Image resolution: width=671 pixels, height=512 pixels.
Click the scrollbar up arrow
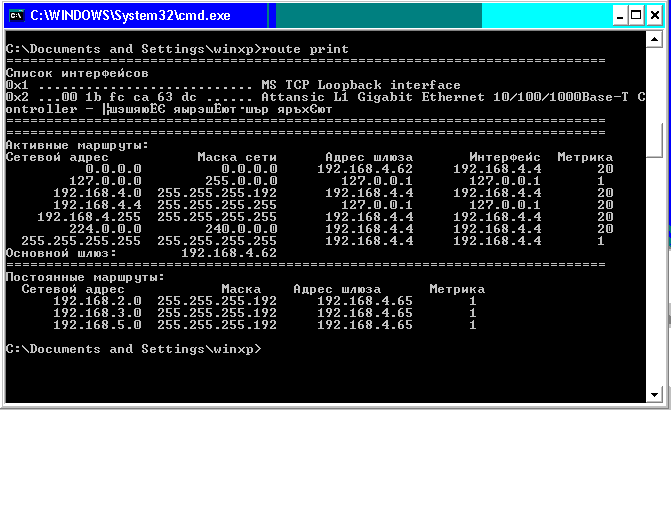pyautogui.click(x=654, y=40)
